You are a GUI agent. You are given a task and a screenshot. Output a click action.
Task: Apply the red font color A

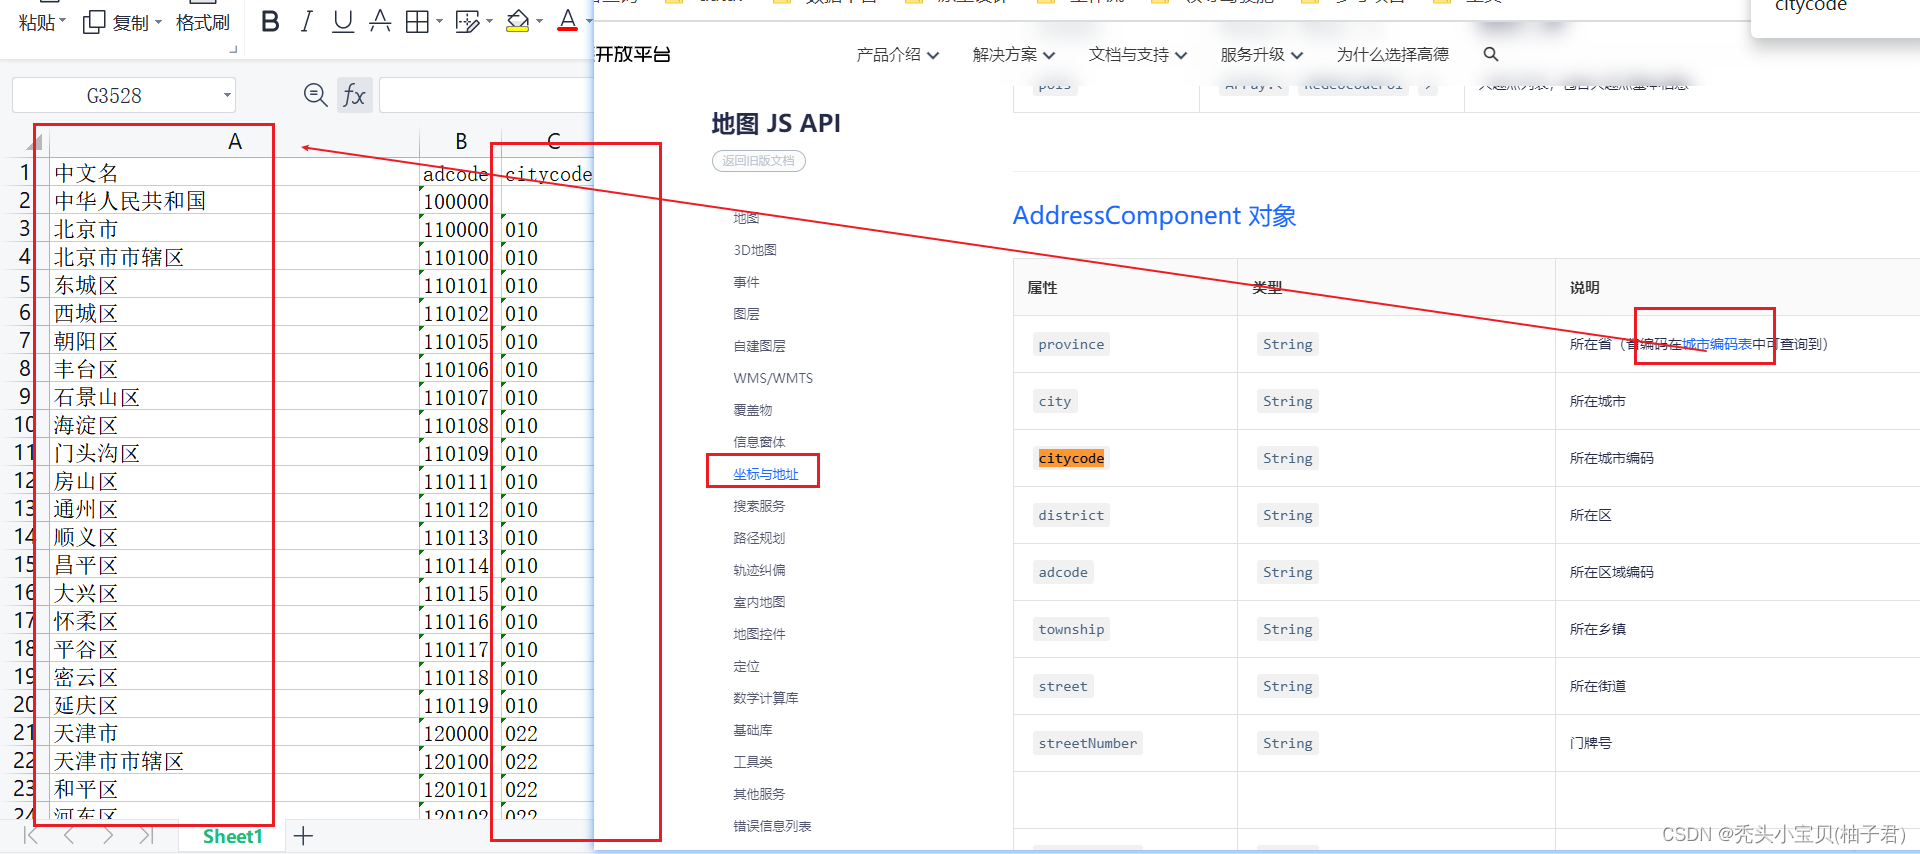tap(568, 22)
